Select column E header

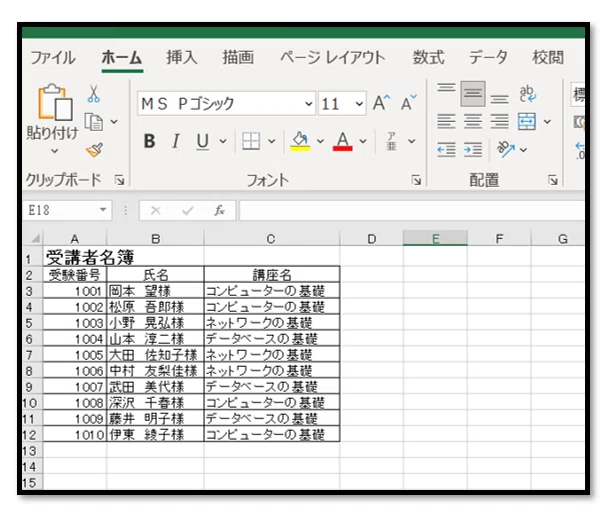(435, 238)
